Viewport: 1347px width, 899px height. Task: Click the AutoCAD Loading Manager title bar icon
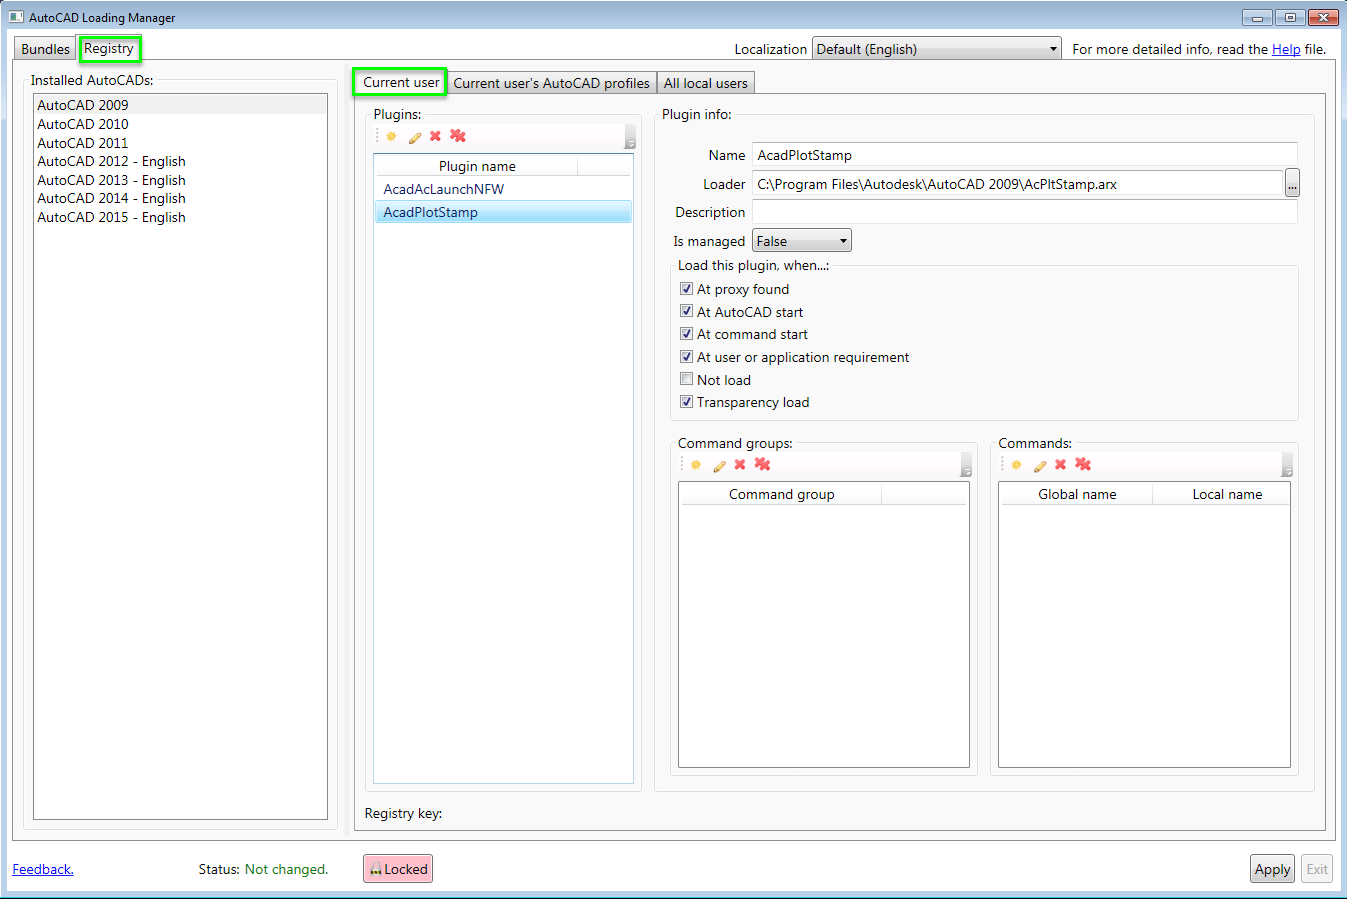coord(16,17)
